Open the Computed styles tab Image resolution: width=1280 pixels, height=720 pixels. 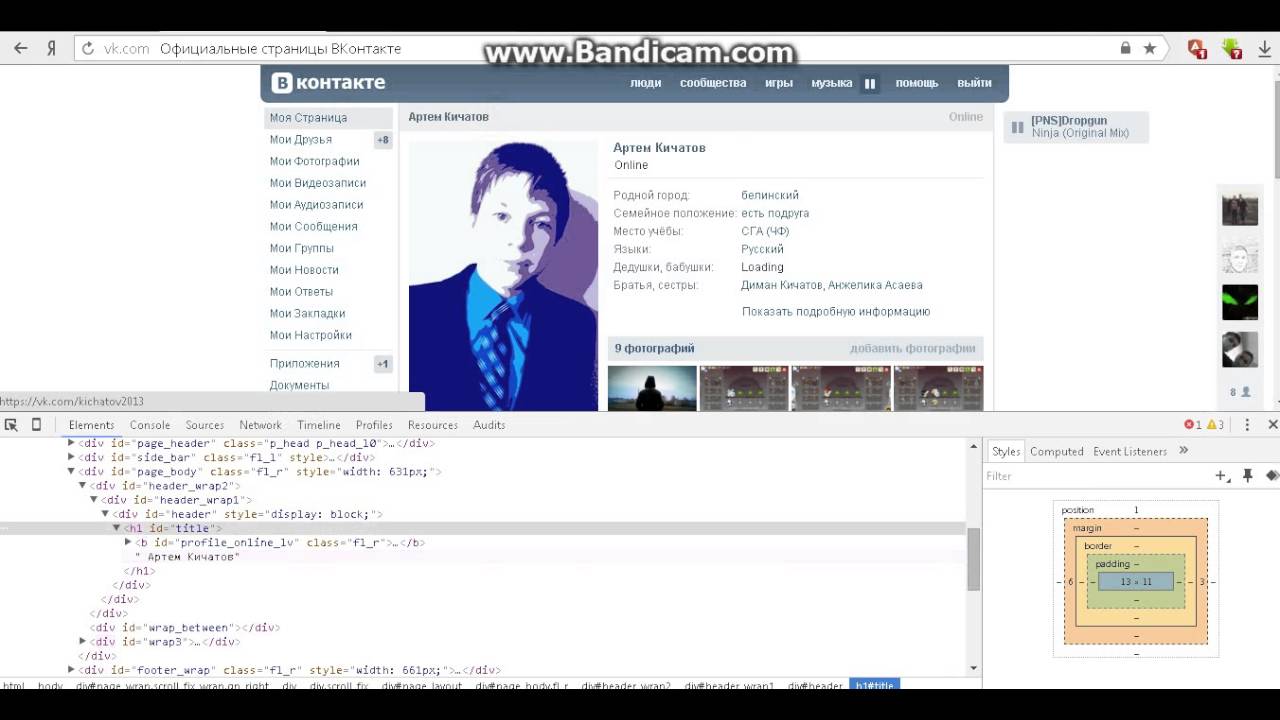[1056, 451]
